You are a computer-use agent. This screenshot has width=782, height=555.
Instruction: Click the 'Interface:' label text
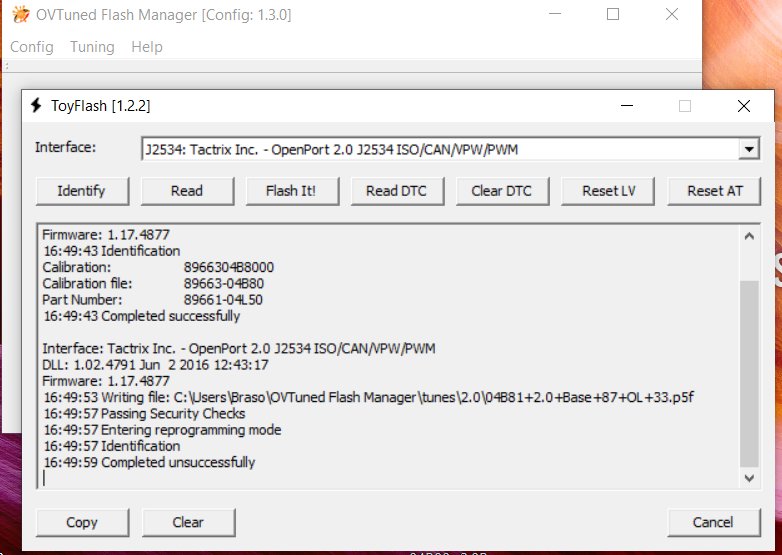pos(65,148)
